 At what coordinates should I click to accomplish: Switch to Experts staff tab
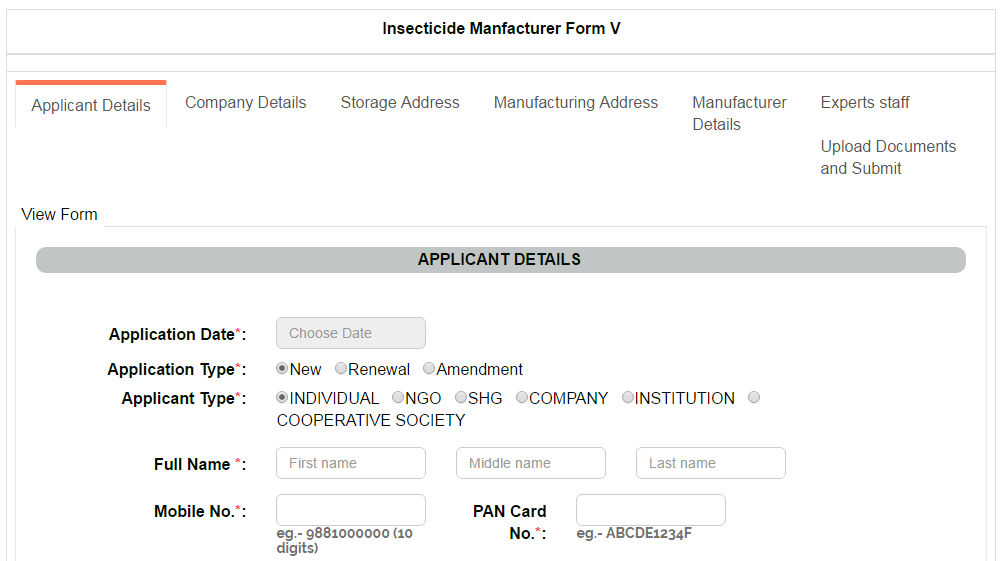coord(865,102)
